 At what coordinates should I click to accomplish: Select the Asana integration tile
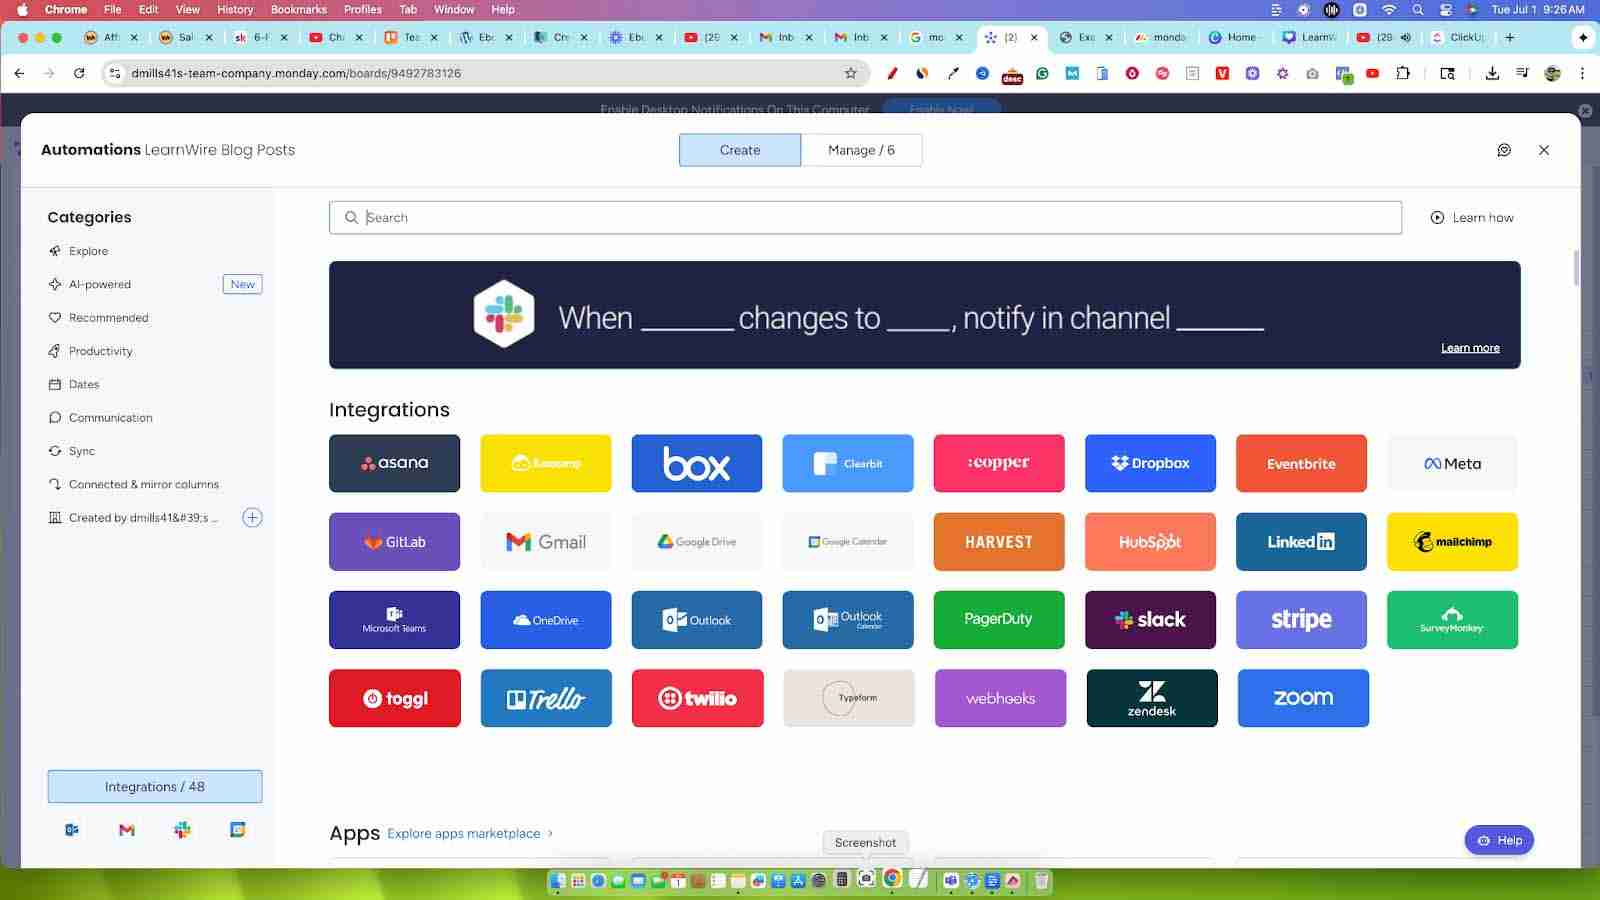pyautogui.click(x=394, y=463)
